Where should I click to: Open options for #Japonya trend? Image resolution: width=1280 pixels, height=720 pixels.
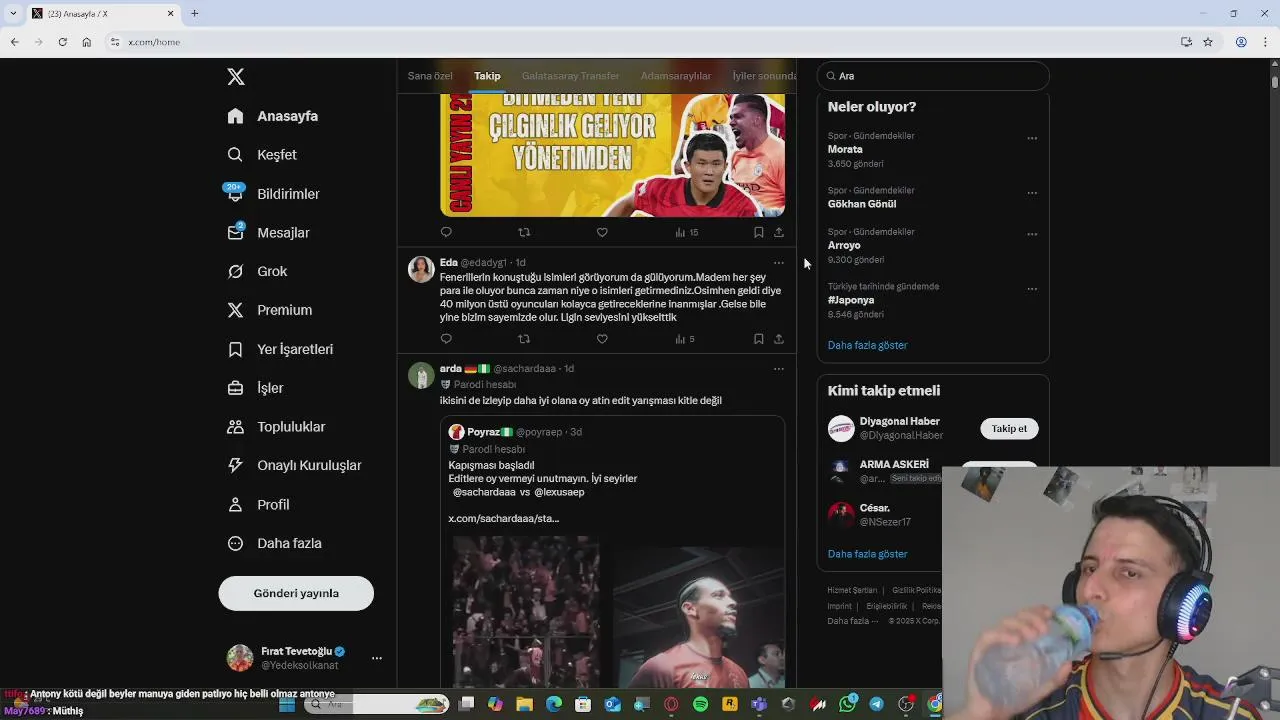point(1032,289)
